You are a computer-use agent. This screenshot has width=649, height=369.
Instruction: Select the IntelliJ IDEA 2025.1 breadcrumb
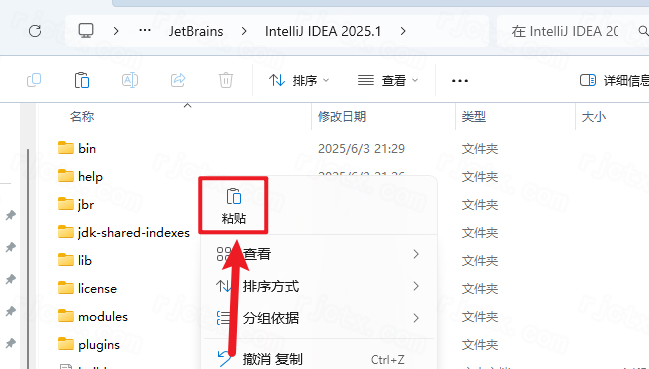click(x=323, y=31)
